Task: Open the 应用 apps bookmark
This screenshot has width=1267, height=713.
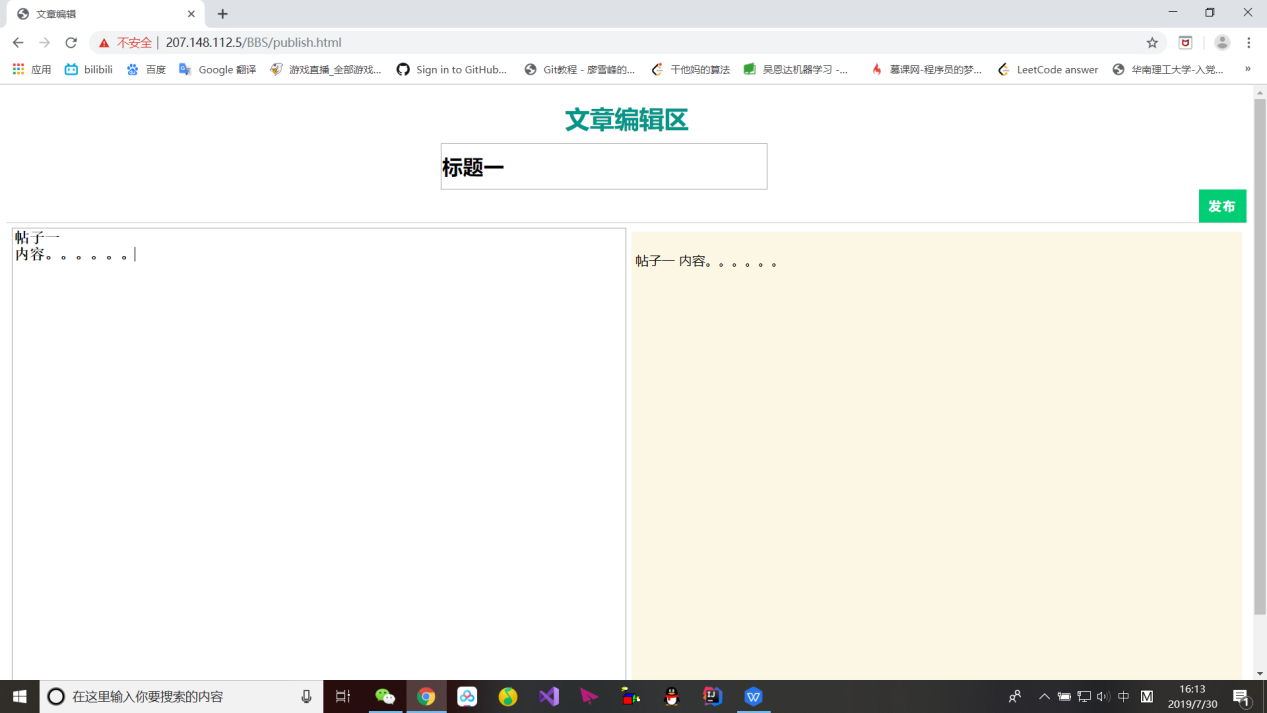Action: (31, 70)
